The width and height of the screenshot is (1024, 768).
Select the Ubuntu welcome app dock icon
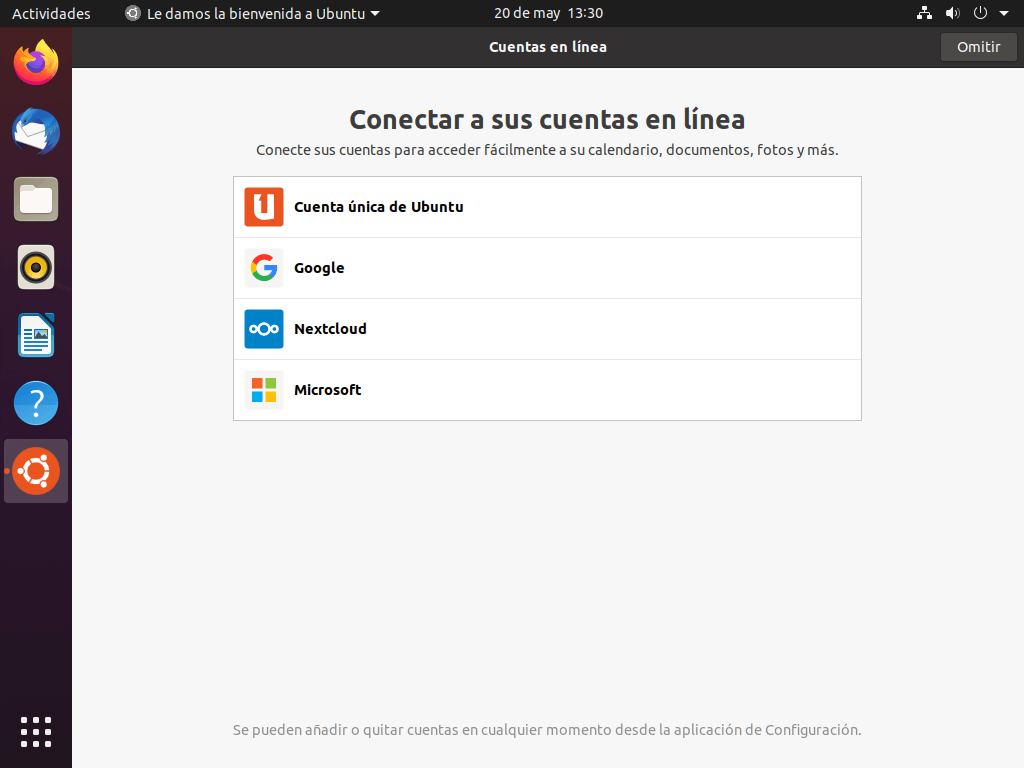(36, 471)
